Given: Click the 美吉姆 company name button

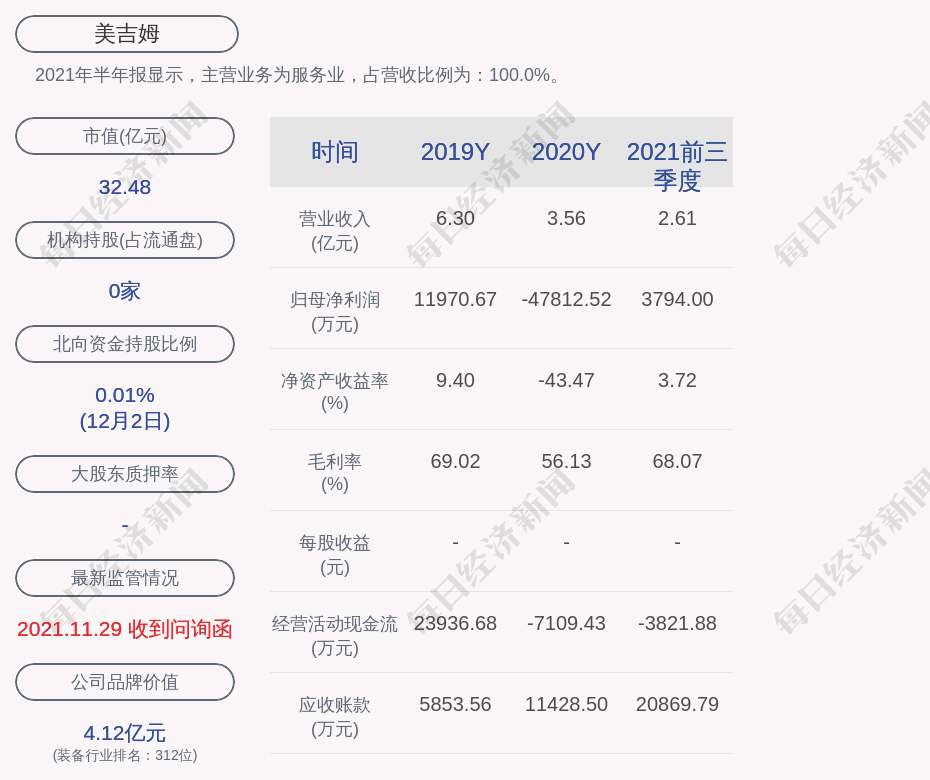Looking at the screenshot, I should [127, 34].
